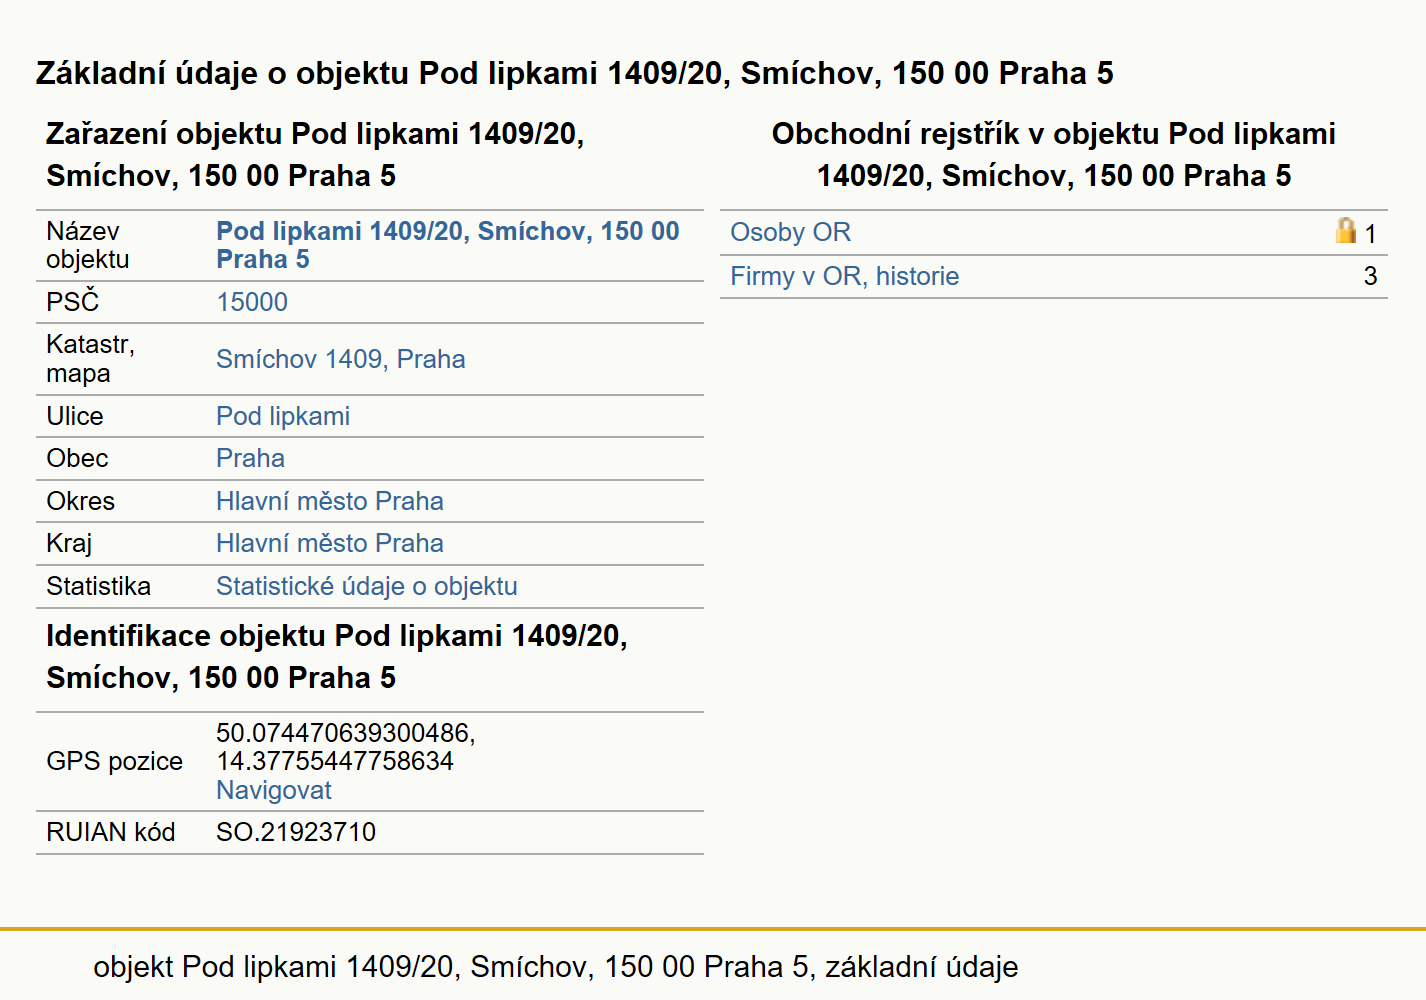Click the count 3 next to Firmy v OR
Screen dimensions: 1426x1000
click(1370, 276)
